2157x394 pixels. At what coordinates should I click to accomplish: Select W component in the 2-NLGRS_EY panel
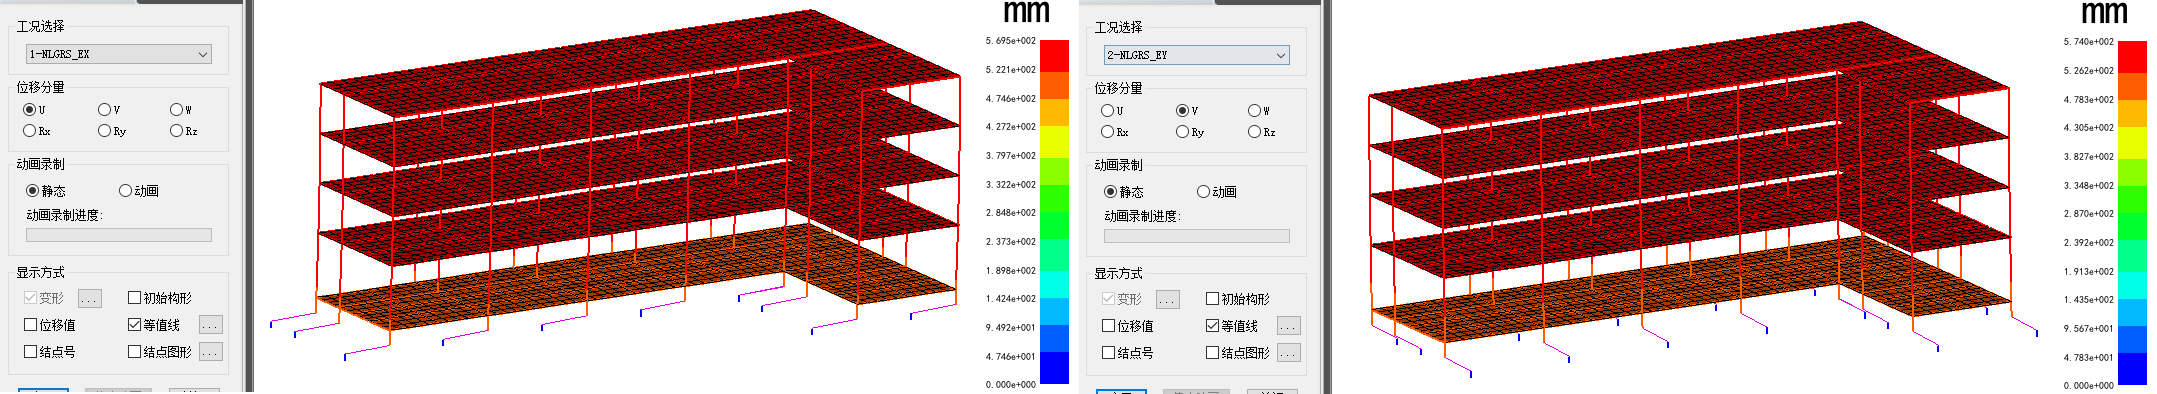[x=1259, y=111]
